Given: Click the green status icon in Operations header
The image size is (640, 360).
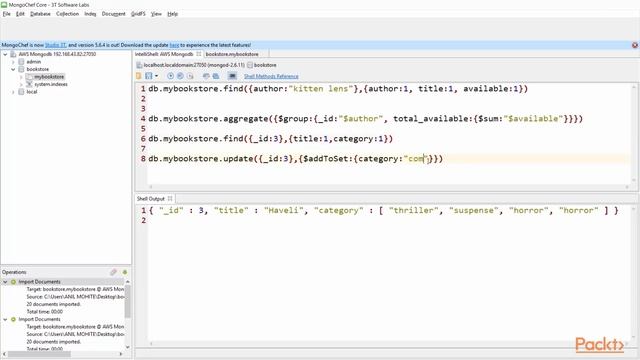Looking at the screenshot, I should [125, 272].
